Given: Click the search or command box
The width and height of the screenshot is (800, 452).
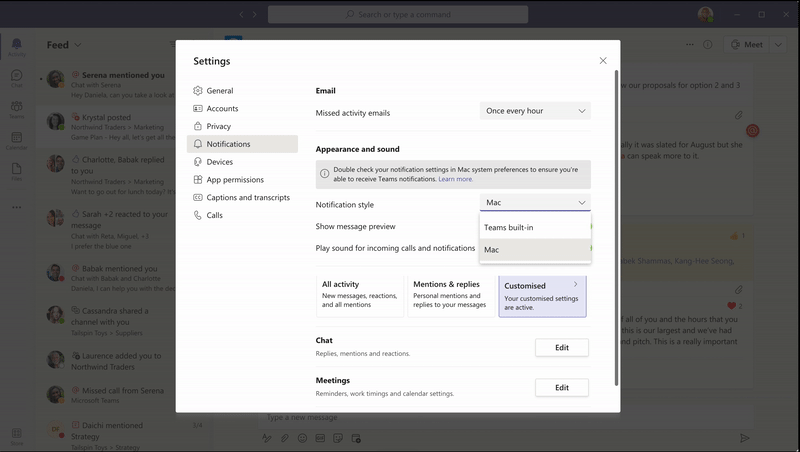Looking at the screenshot, I should [398, 14].
